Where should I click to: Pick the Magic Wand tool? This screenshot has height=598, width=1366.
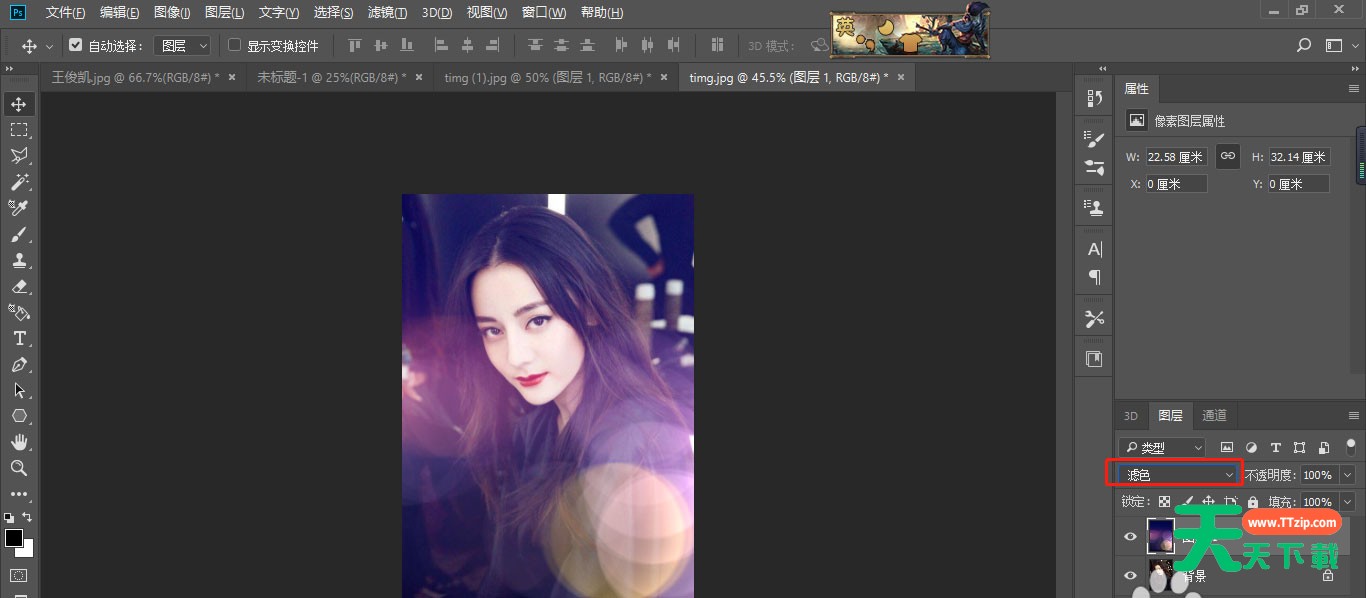(19, 182)
